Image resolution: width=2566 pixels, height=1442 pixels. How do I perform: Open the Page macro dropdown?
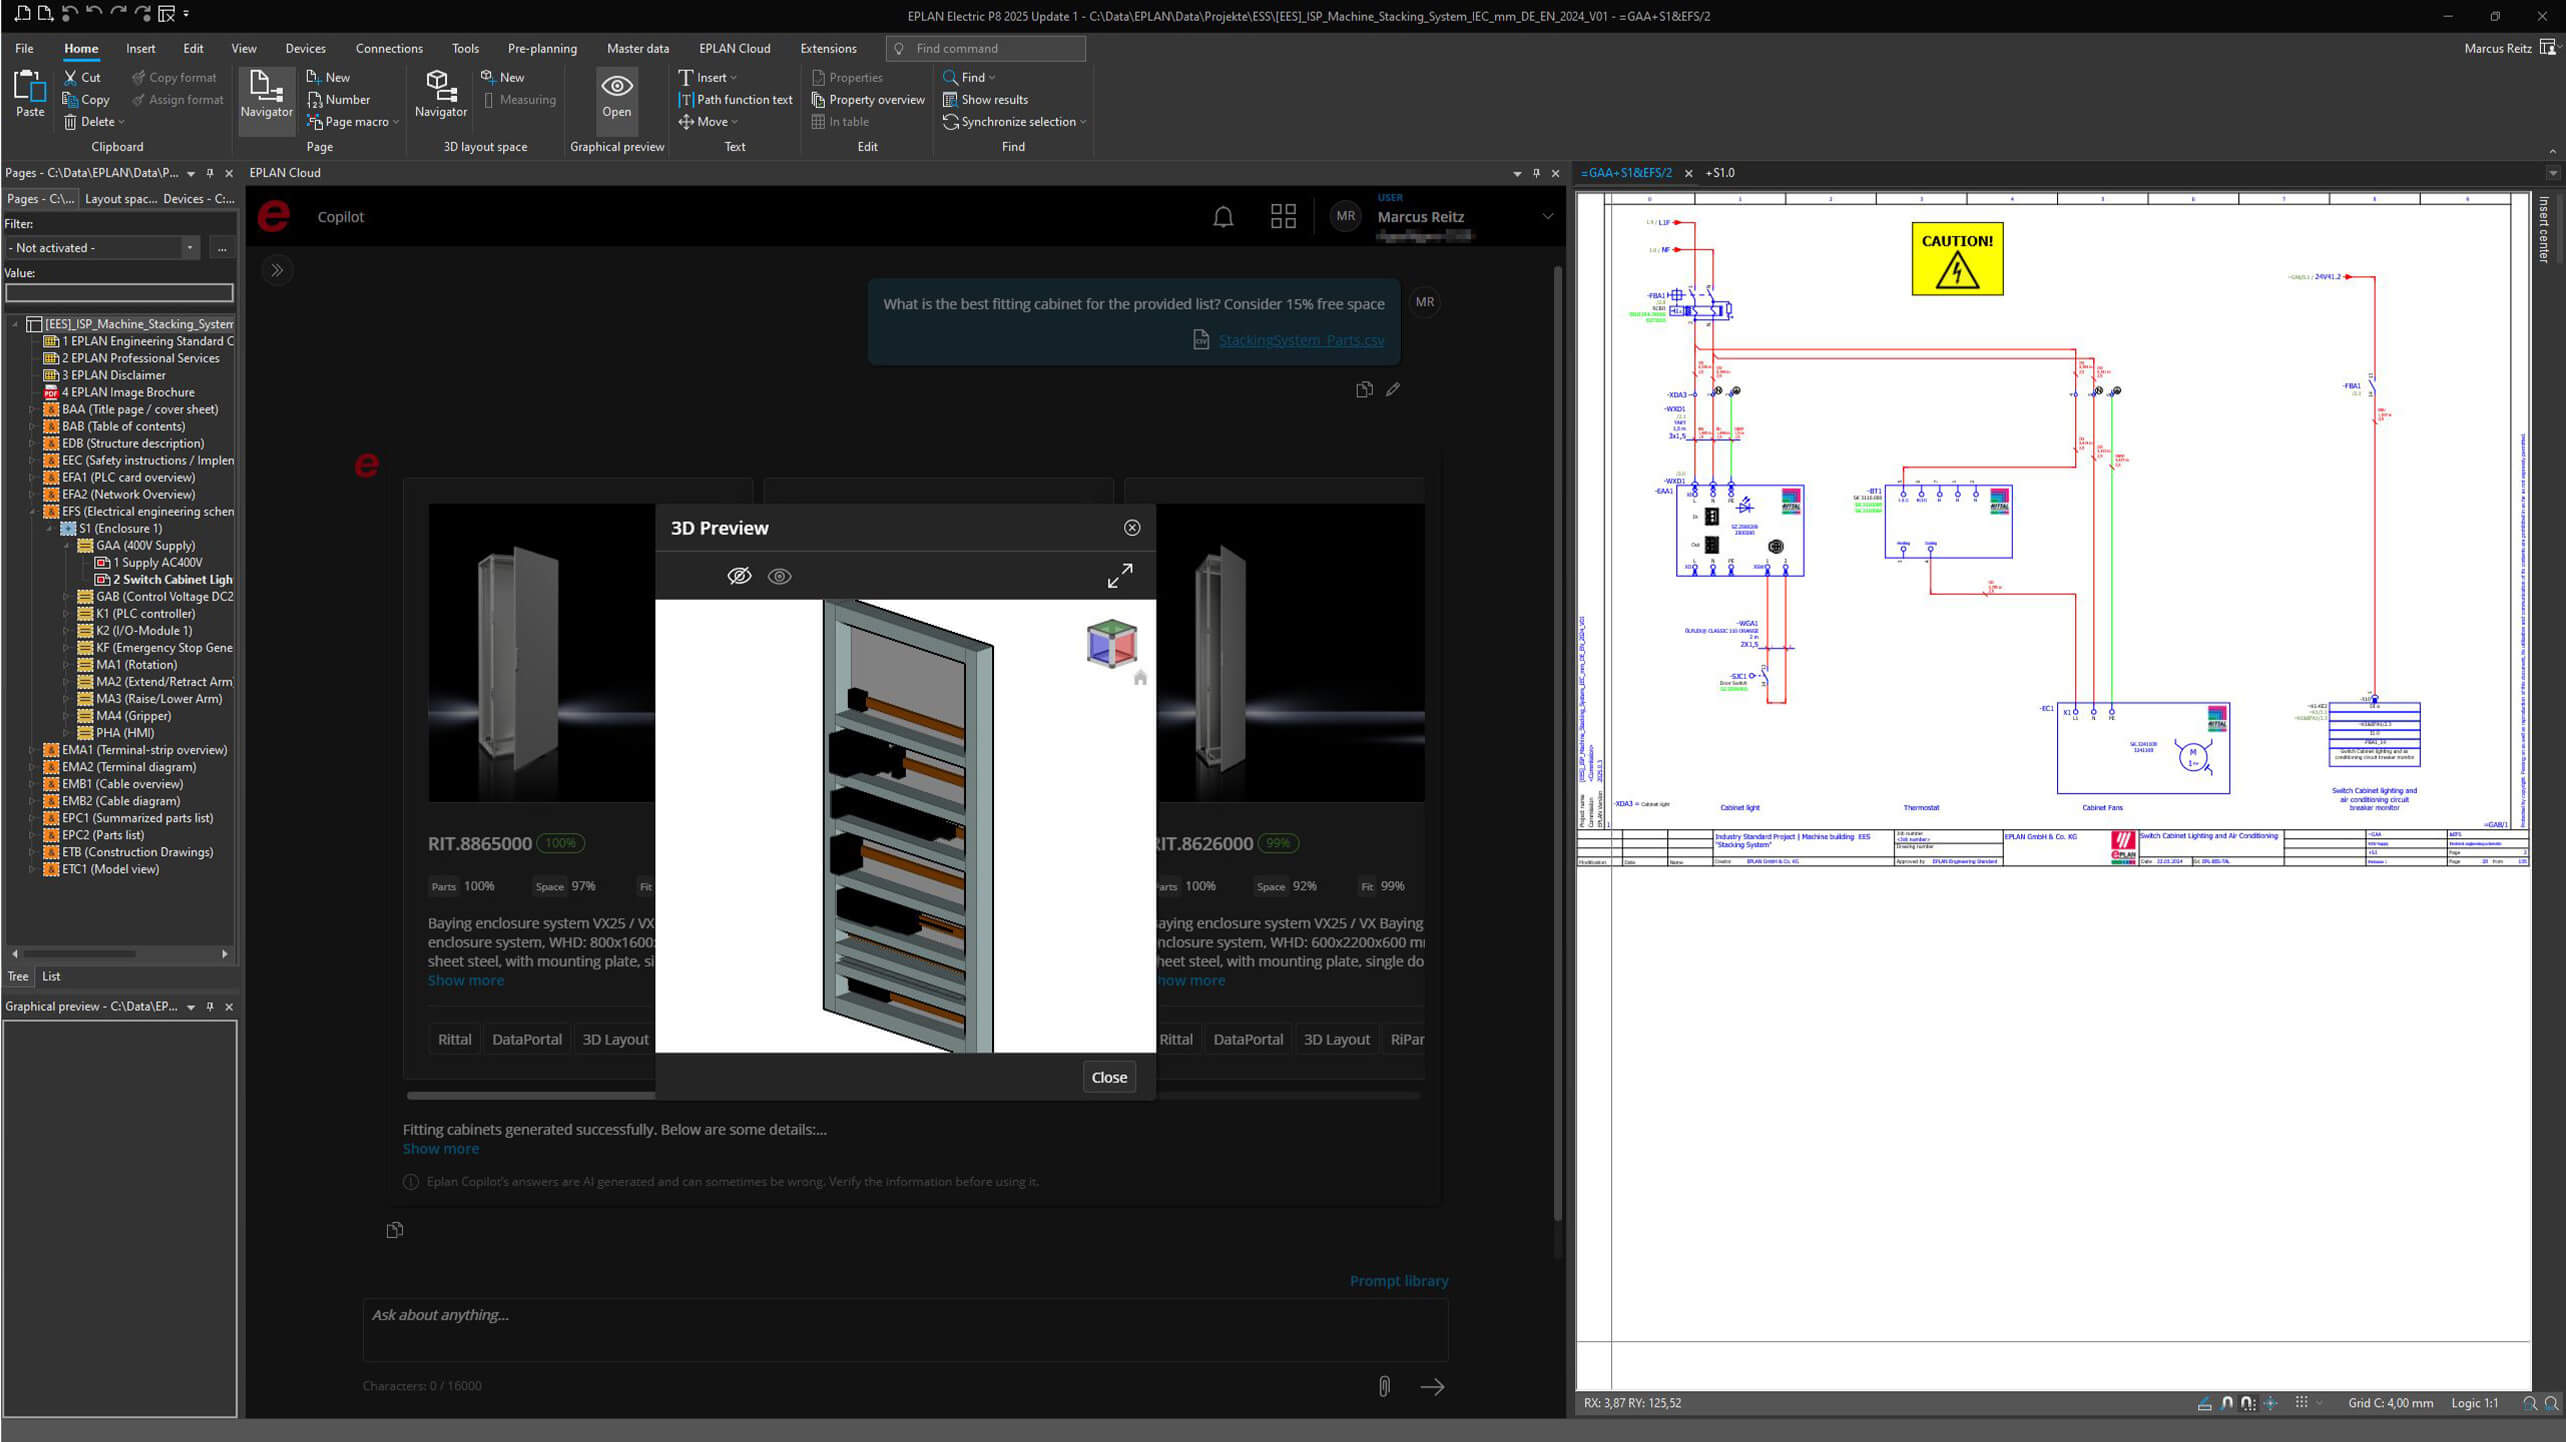click(396, 121)
